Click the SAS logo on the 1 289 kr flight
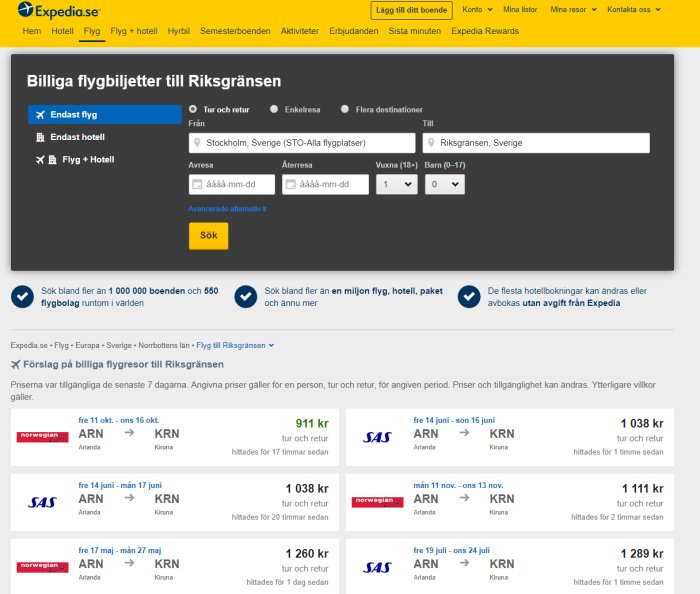700x594 pixels. pyautogui.click(x=377, y=568)
